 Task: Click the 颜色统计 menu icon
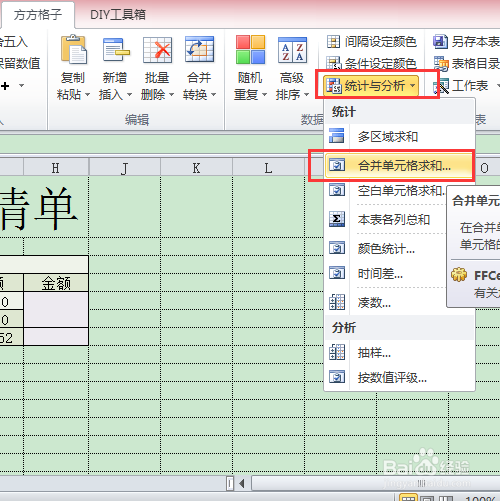coord(337,248)
